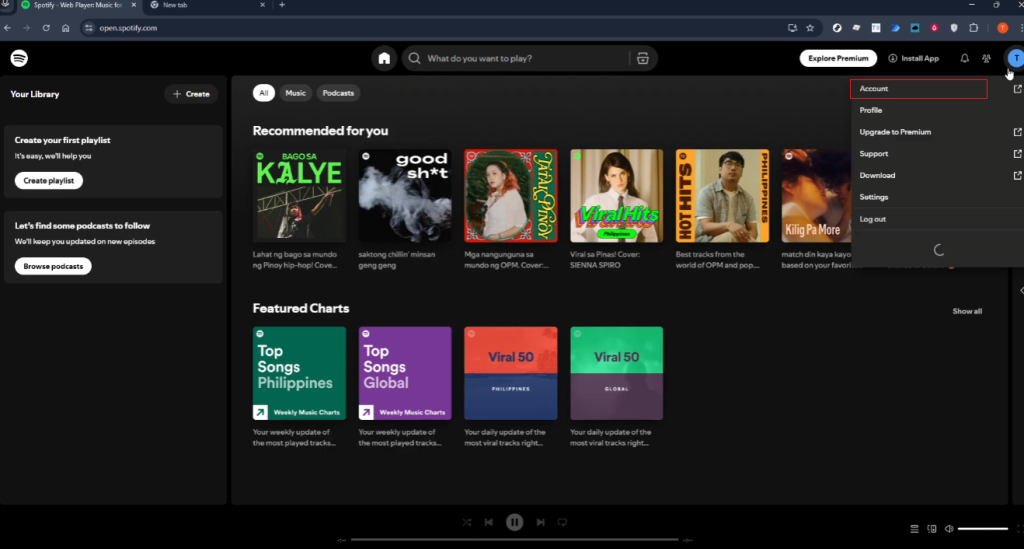Viewport: 1024px width, 549px height.
Task: Open the notifications bell icon
Action: pyautogui.click(x=964, y=58)
